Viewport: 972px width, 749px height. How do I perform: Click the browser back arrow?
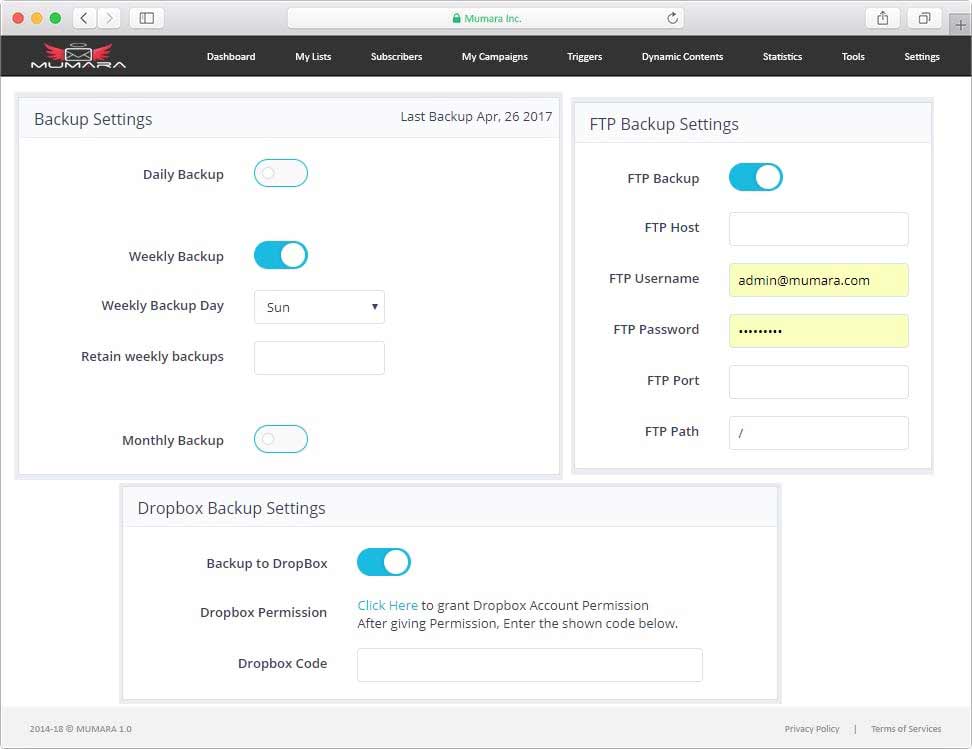[x=84, y=17]
